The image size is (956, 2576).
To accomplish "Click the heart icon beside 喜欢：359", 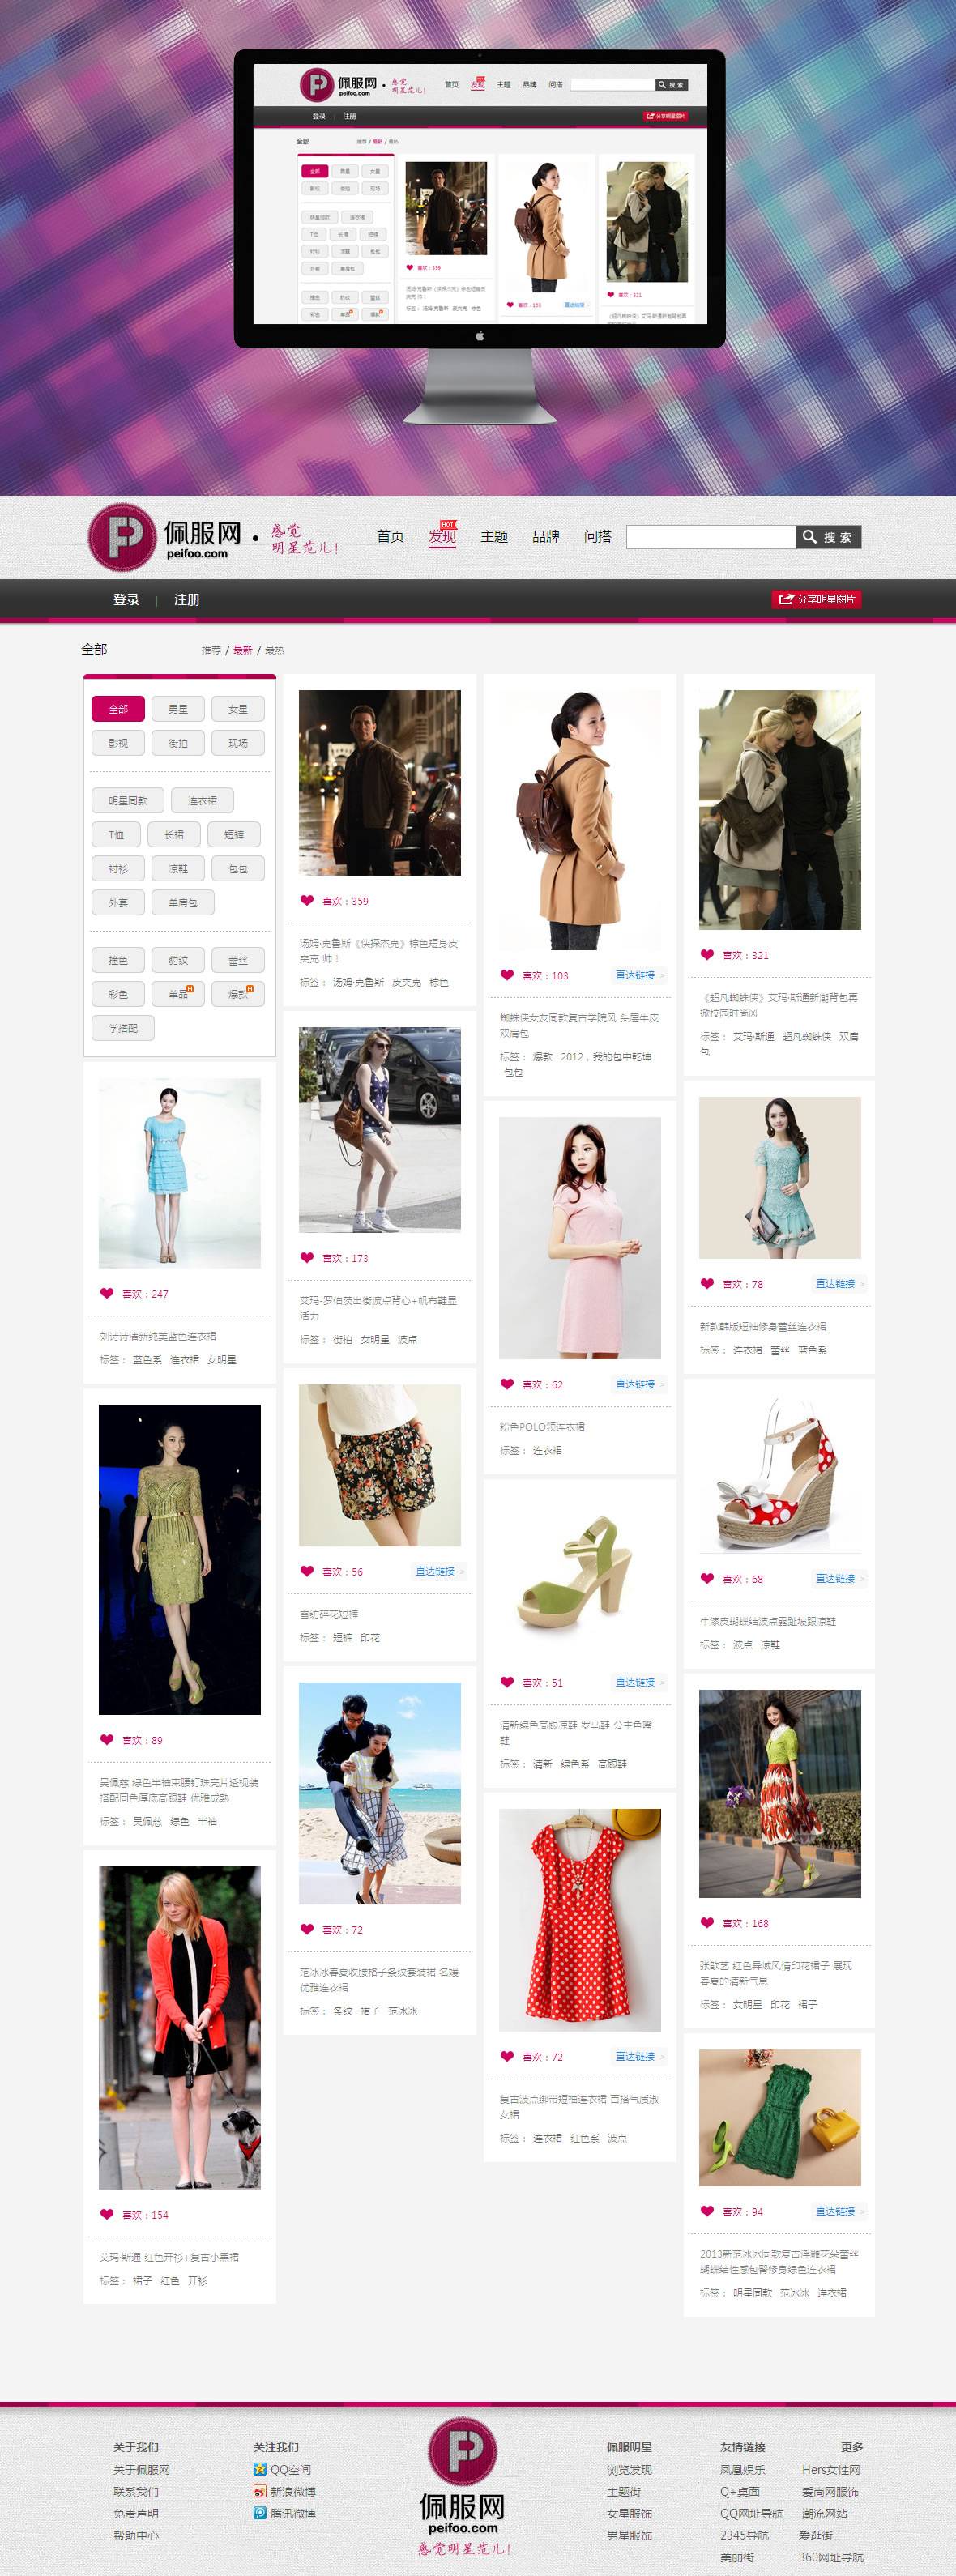I will pos(307,900).
